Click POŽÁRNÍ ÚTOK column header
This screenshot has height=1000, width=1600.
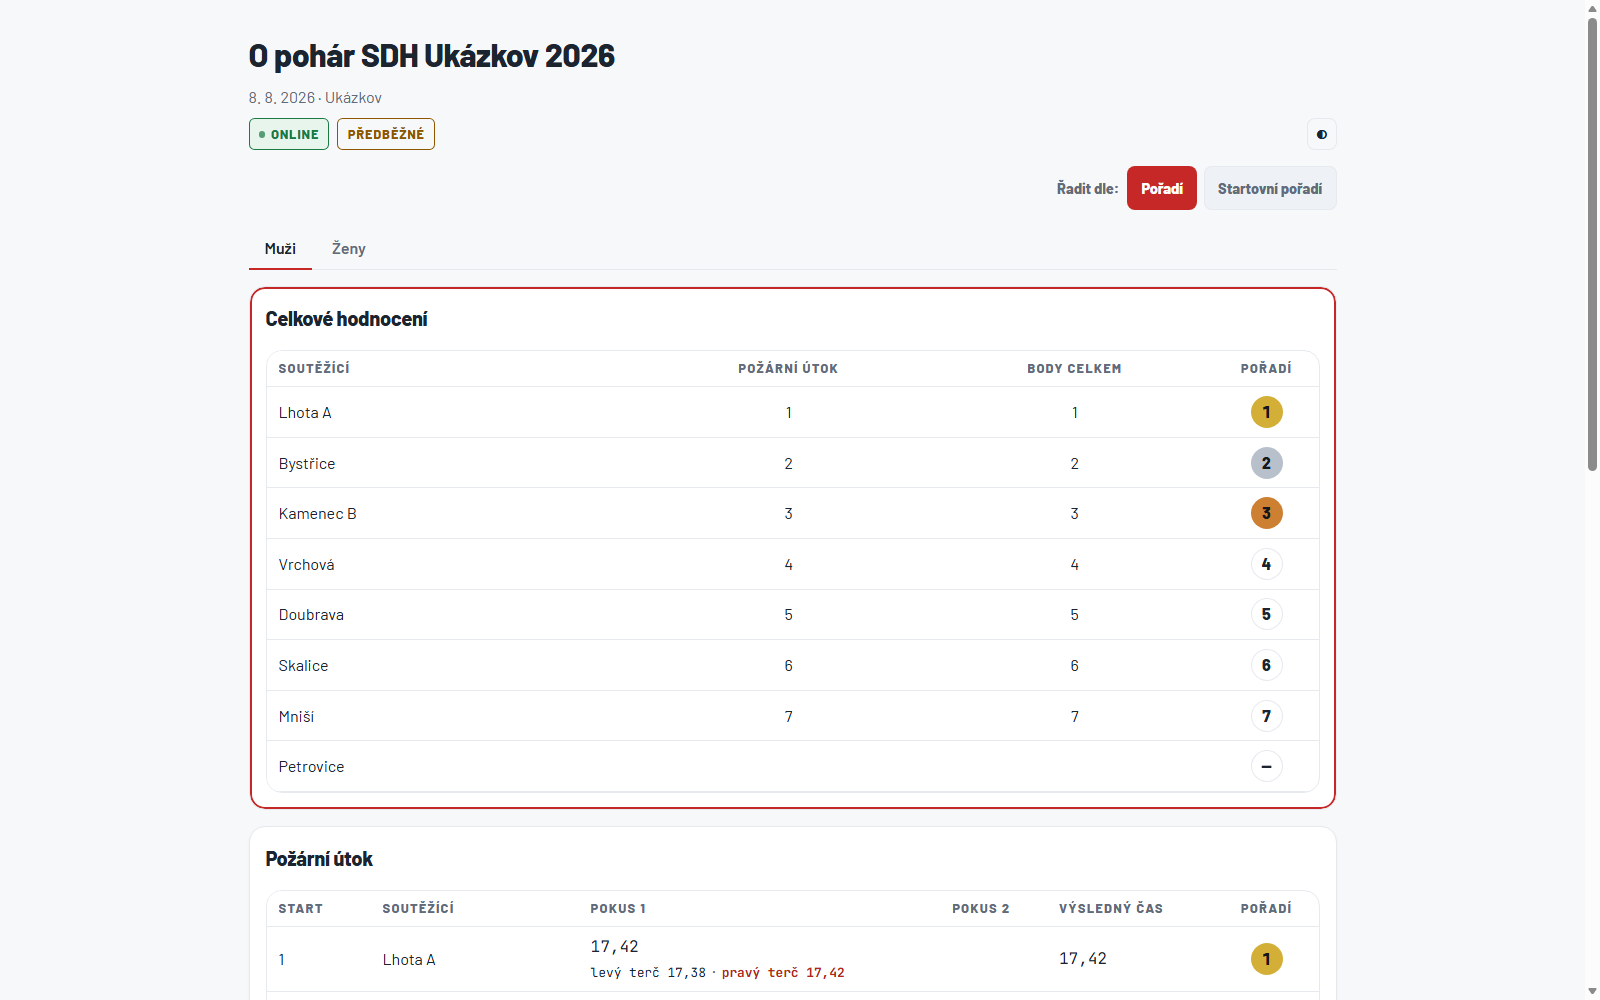point(788,369)
